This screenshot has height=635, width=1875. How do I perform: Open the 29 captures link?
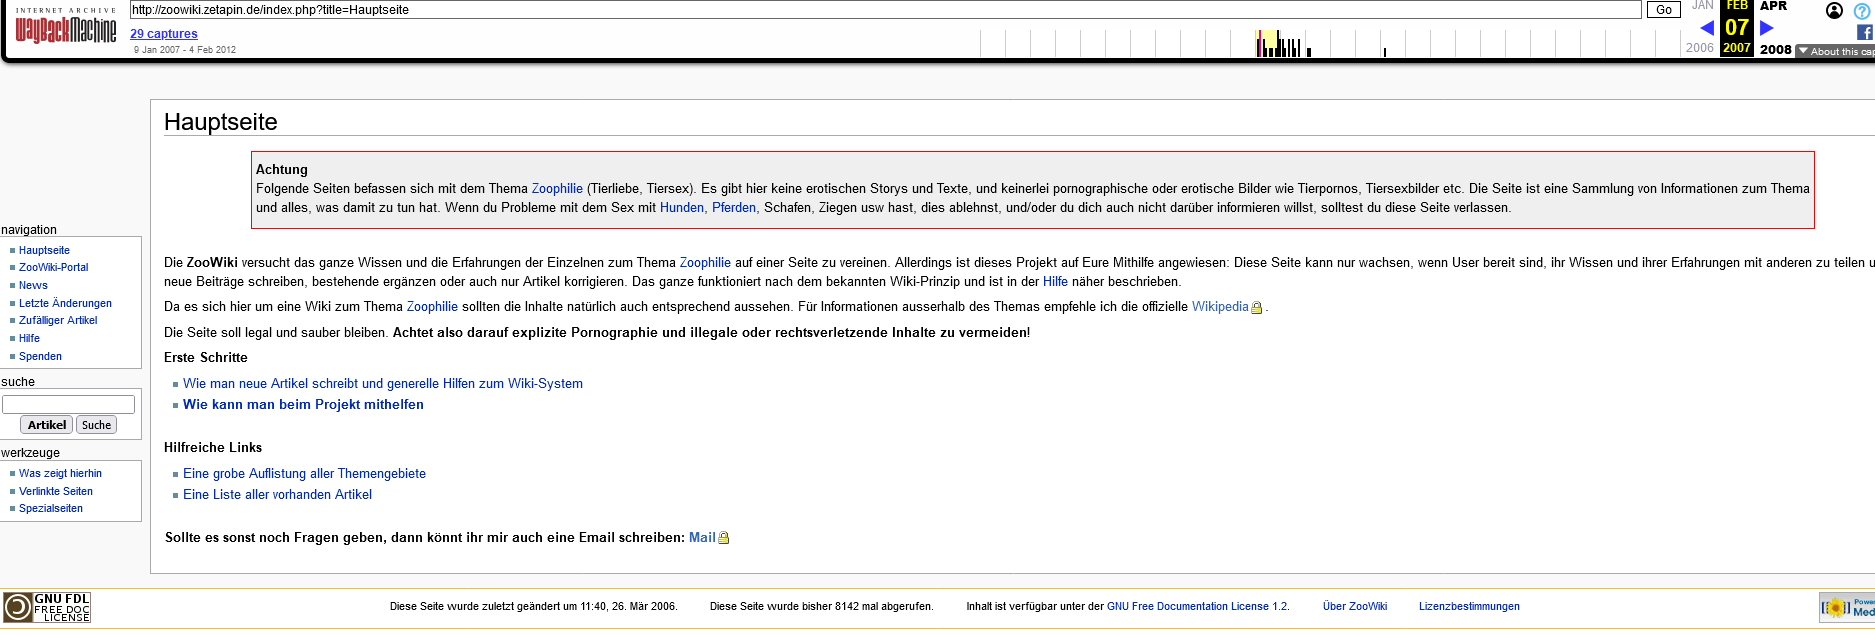click(x=164, y=33)
